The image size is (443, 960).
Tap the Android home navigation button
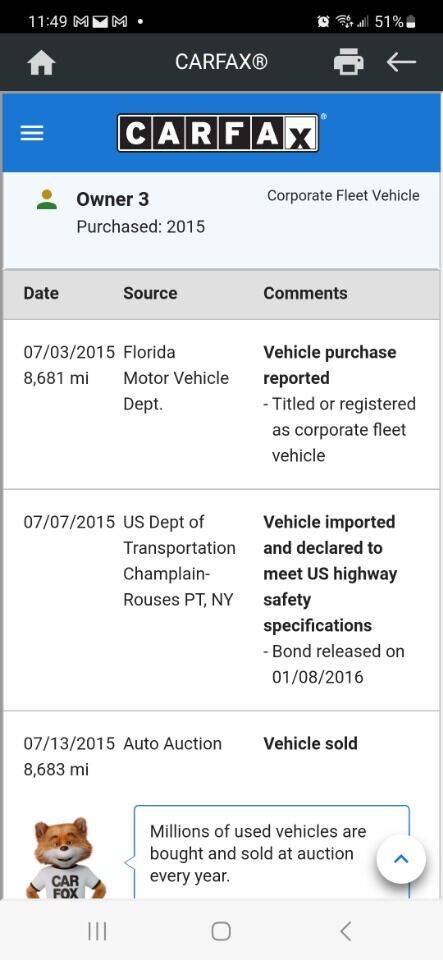[221, 931]
